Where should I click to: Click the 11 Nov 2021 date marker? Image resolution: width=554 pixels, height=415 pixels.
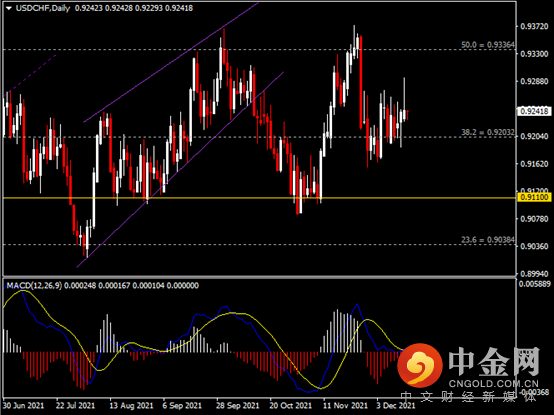(346, 405)
